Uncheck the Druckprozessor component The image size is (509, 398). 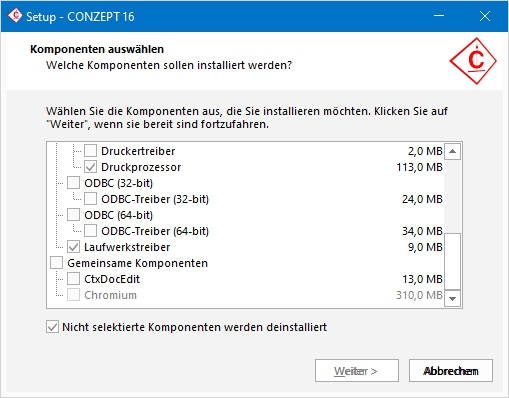(x=90, y=167)
